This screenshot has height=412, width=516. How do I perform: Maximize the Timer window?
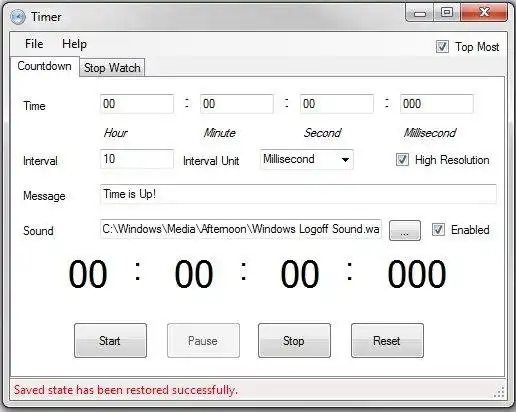pos(447,13)
